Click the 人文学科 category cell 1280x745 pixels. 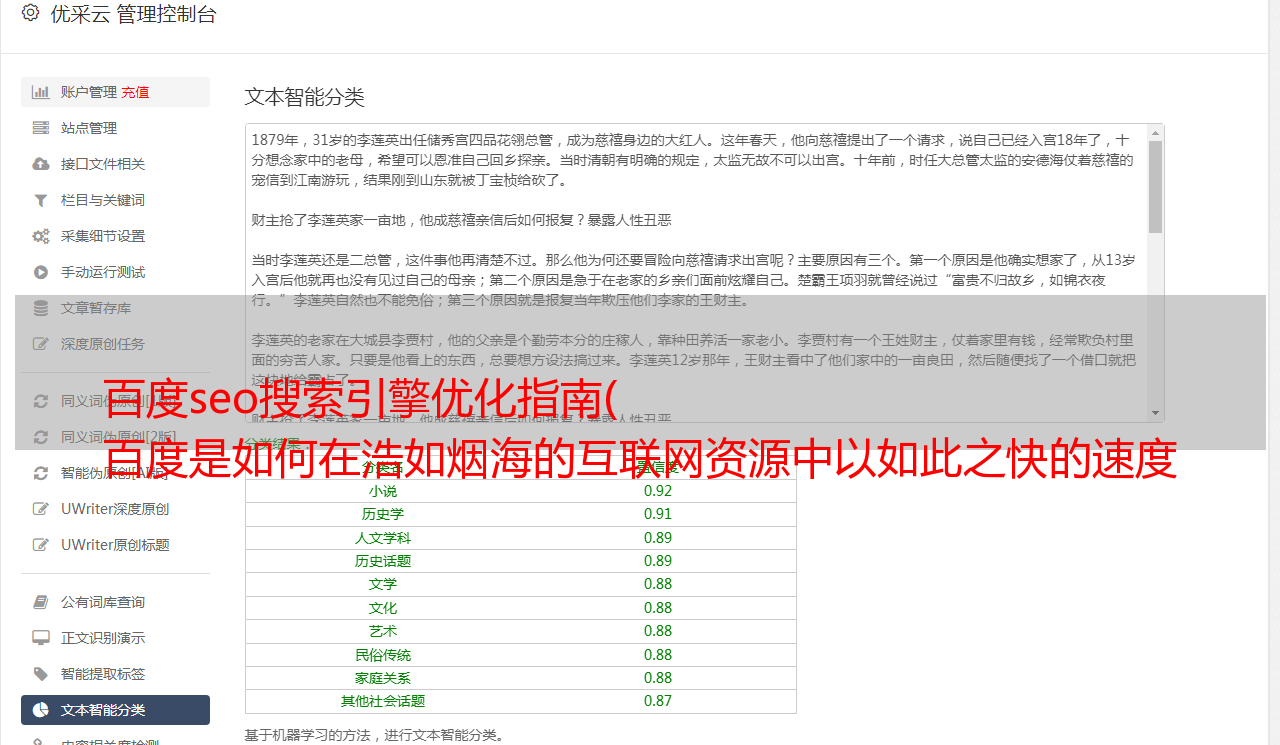pos(383,538)
